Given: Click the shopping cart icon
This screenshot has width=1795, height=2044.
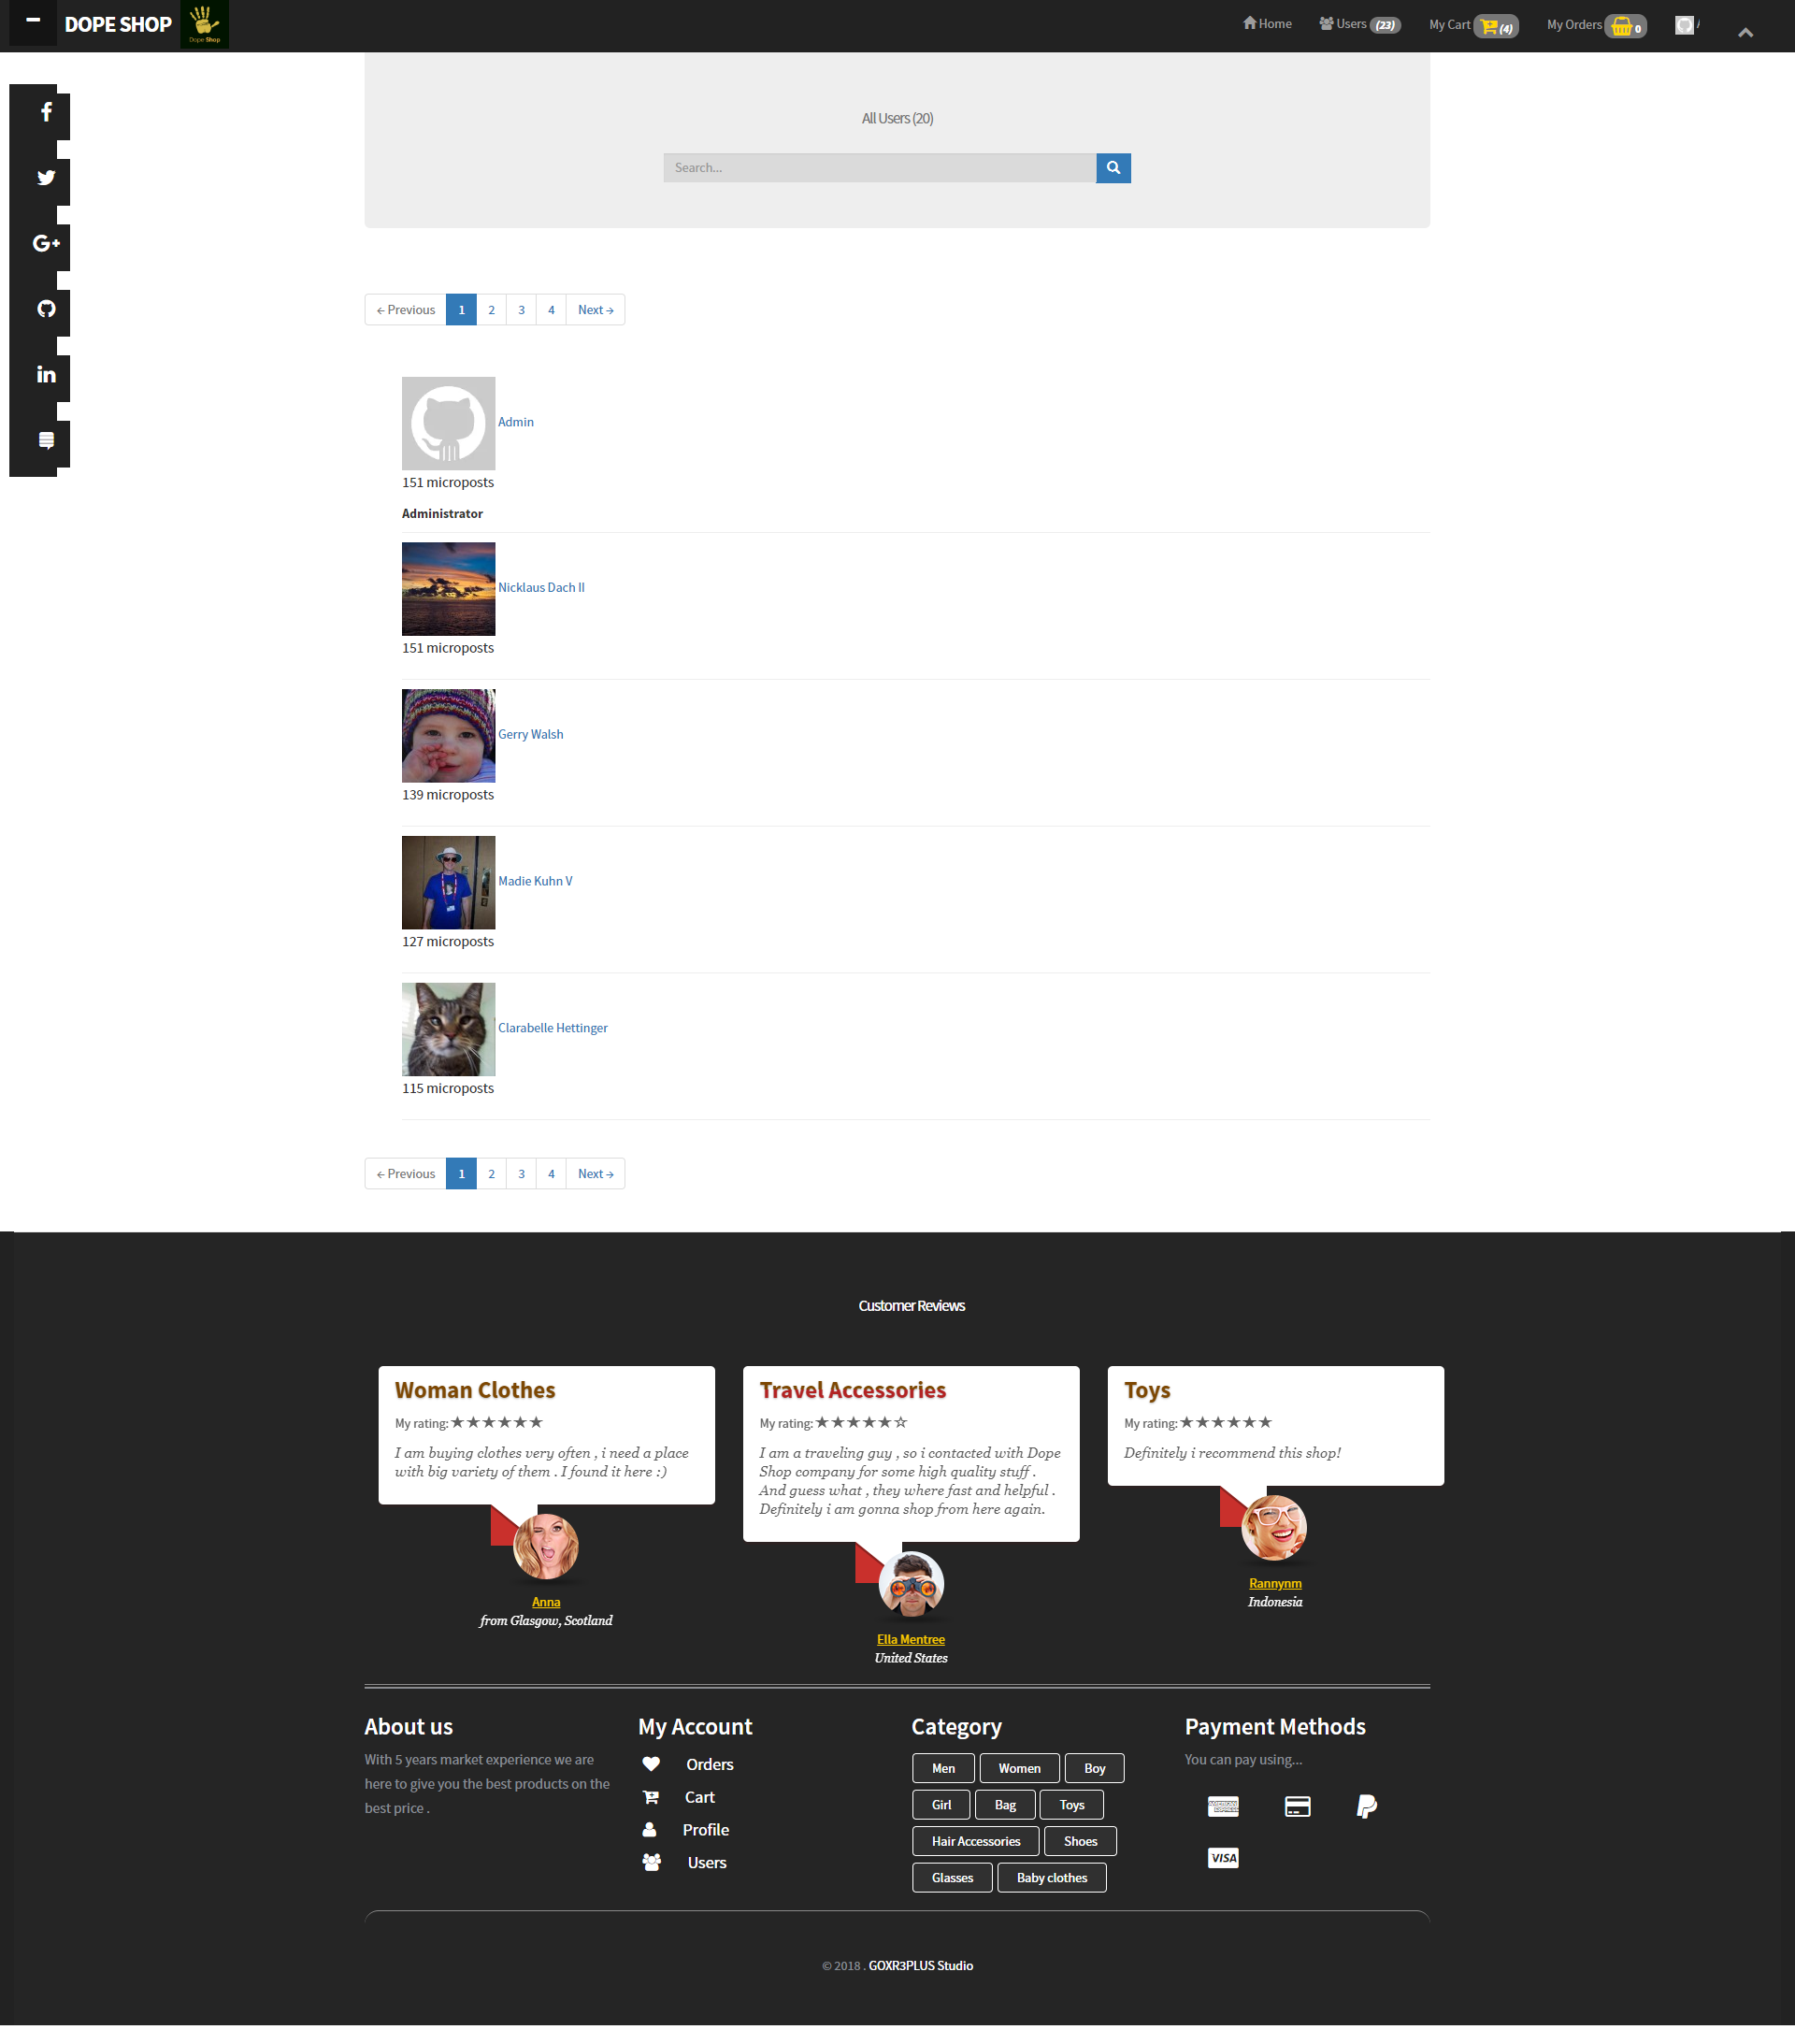Looking at the screenshot, I should (1491, 26).
